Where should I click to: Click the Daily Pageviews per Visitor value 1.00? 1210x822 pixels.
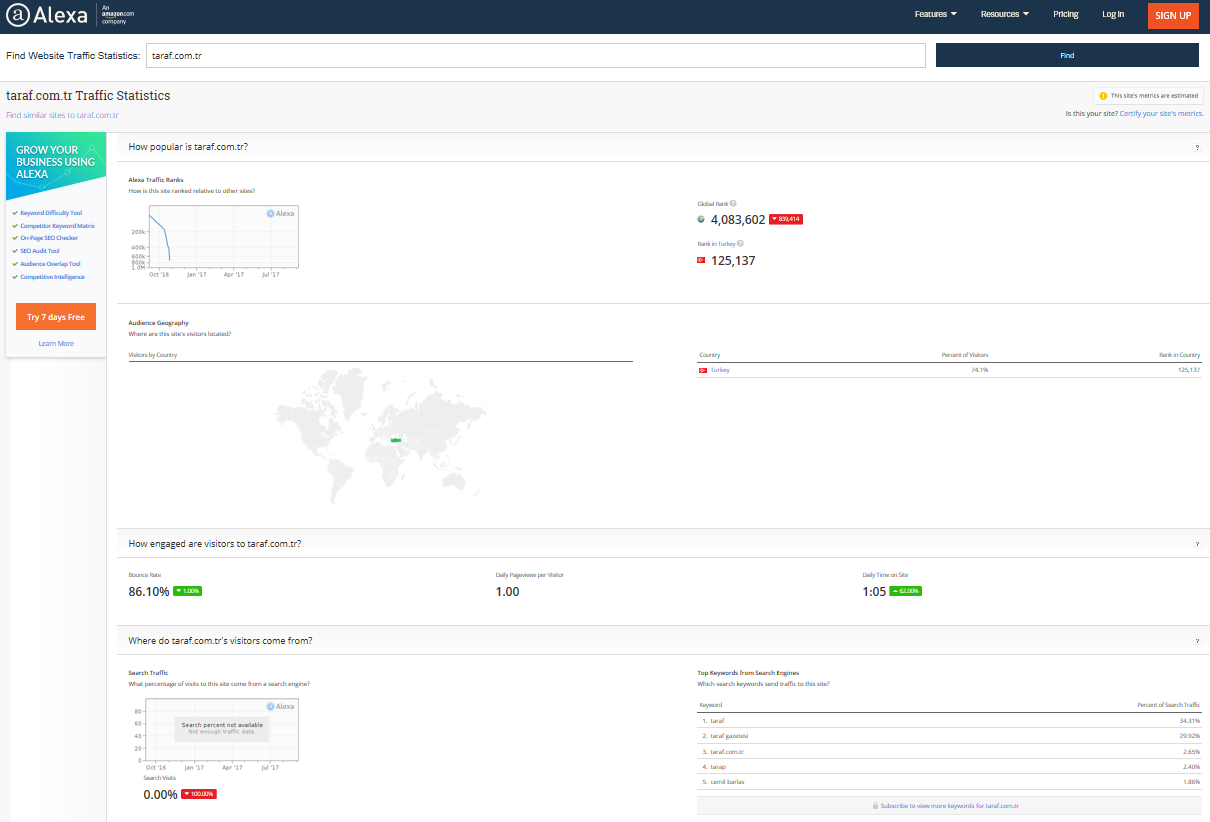pos(508,592)
